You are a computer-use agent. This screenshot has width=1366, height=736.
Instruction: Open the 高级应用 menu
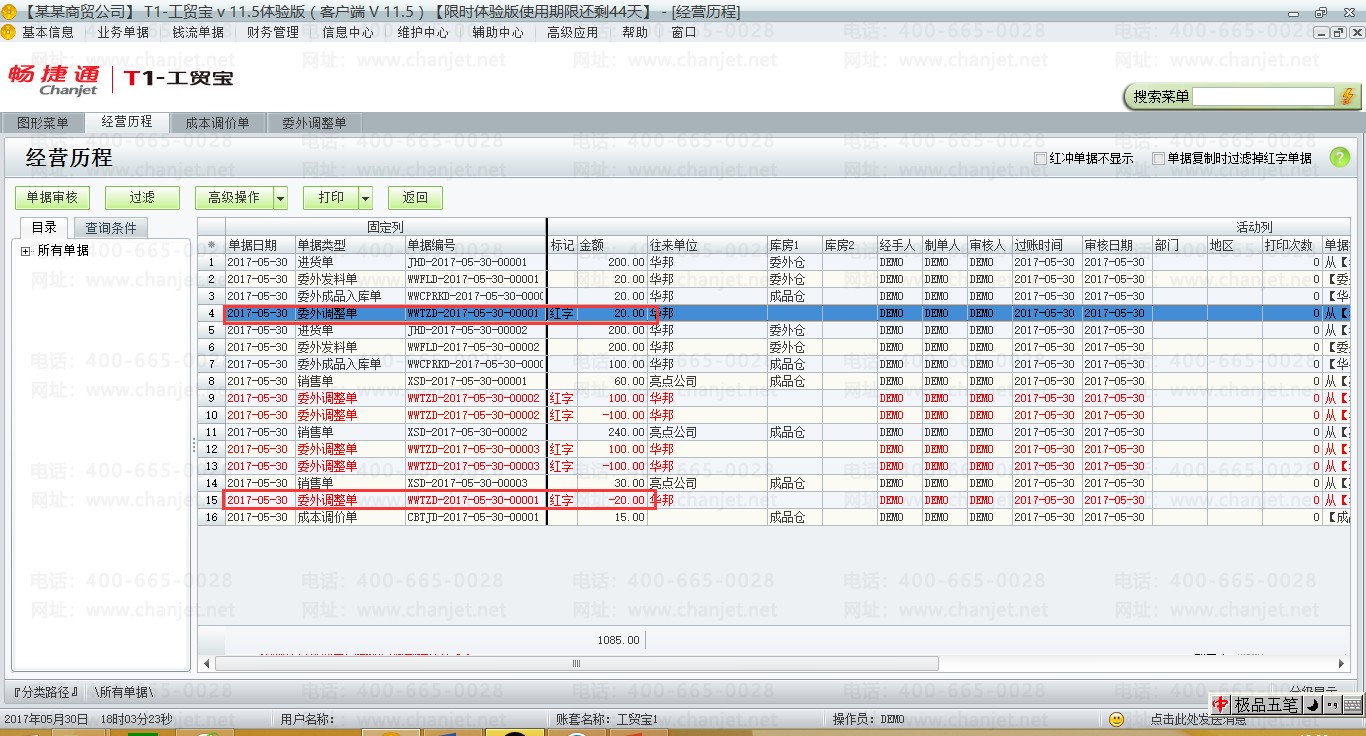(x=573, y=32)
